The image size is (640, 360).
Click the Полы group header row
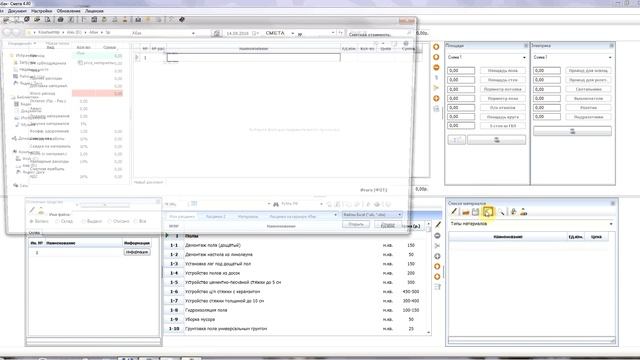click(x=297, y=236)
